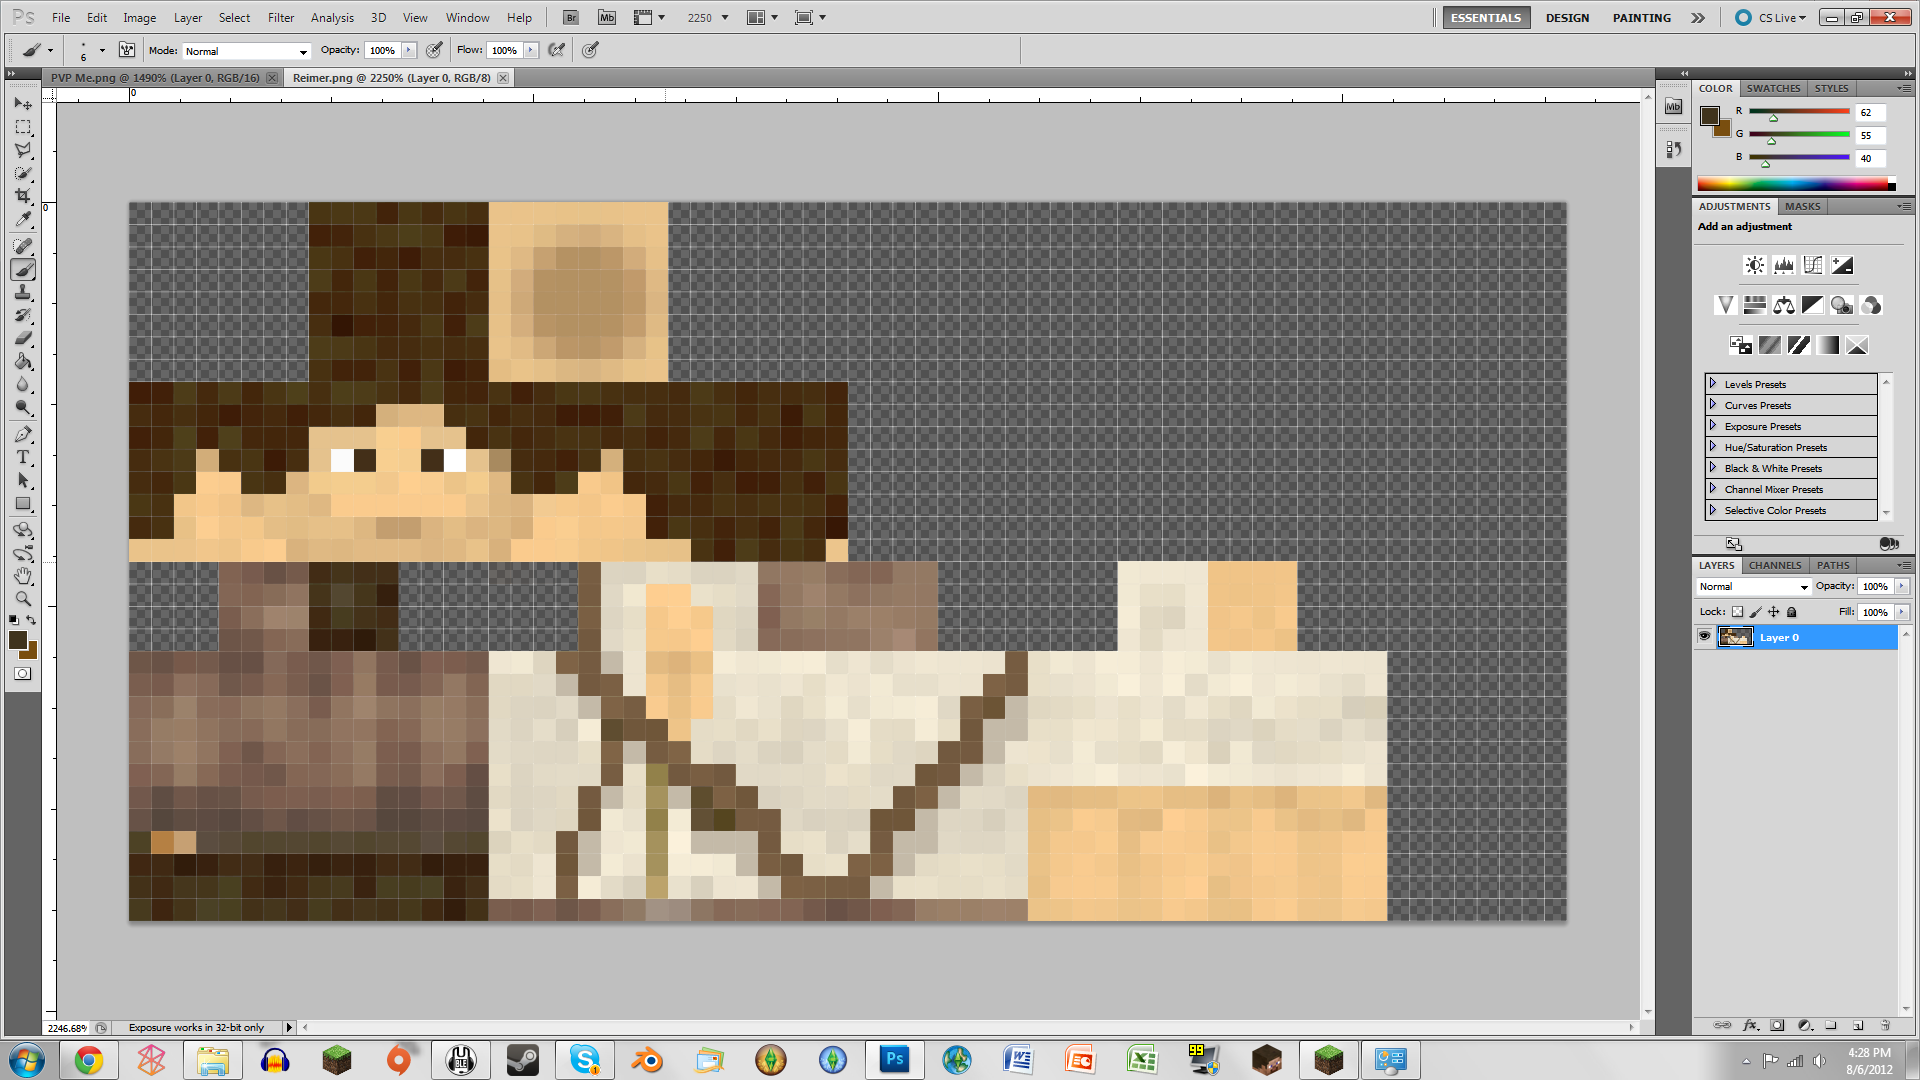1920x1080 pixels.
Task: Select the Crop tool
Action: click(23, 197)
